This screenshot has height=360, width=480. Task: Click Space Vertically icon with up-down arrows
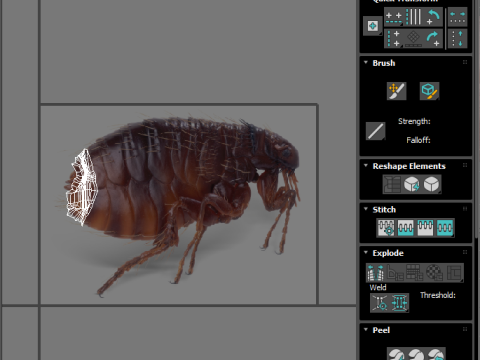[457, 39]
